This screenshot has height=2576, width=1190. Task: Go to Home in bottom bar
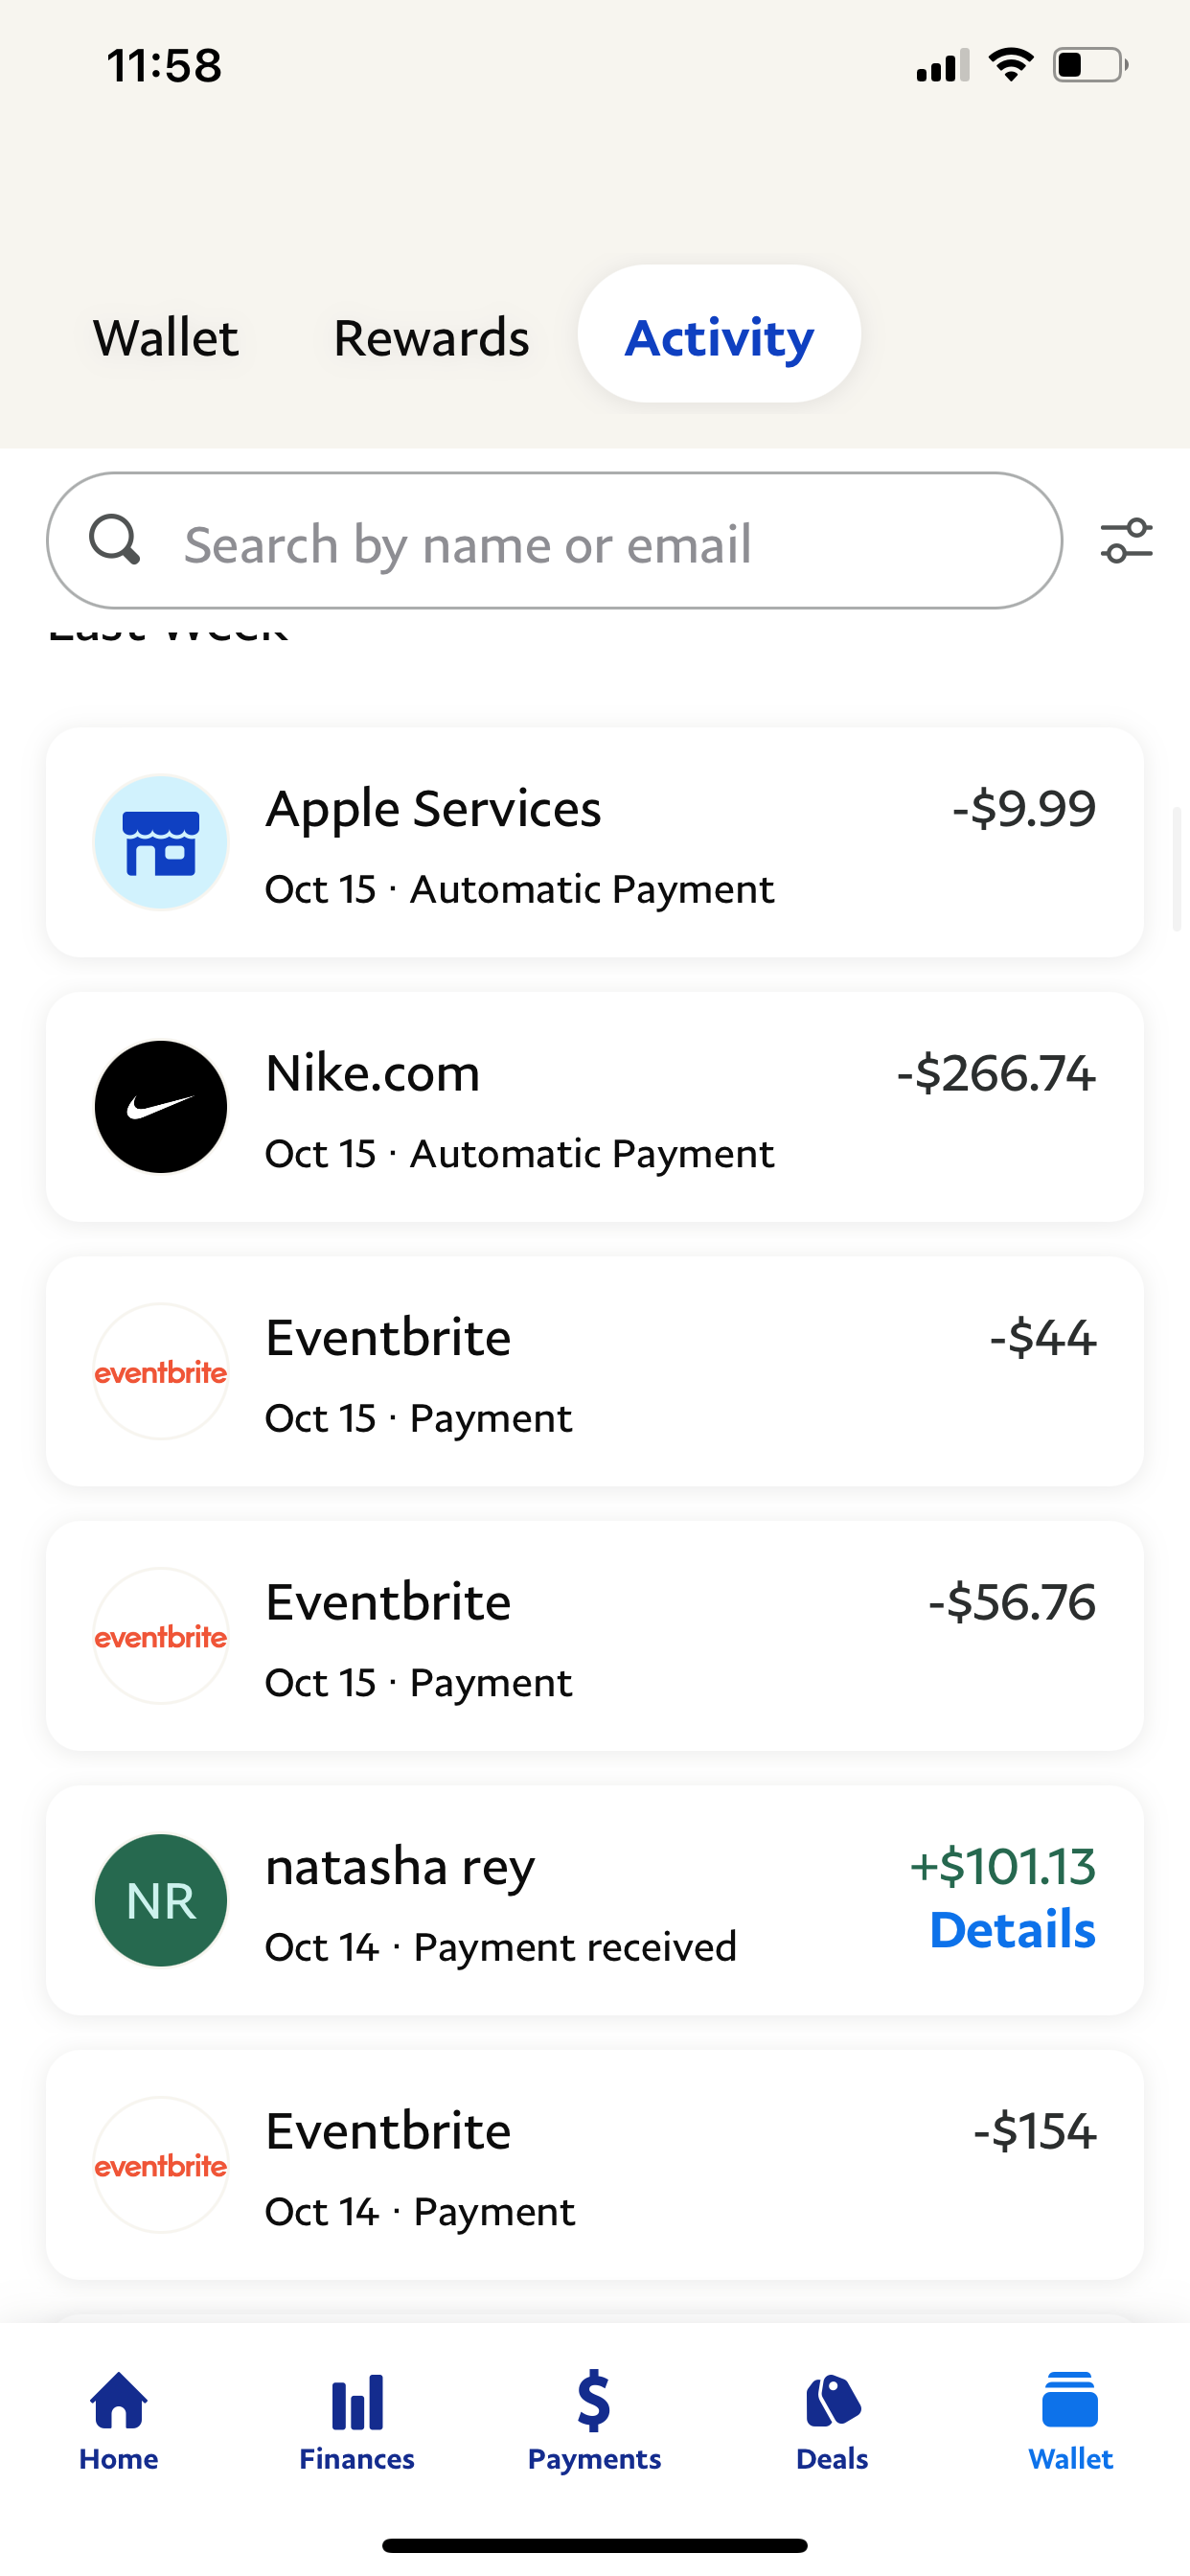tap(119, 2420)
